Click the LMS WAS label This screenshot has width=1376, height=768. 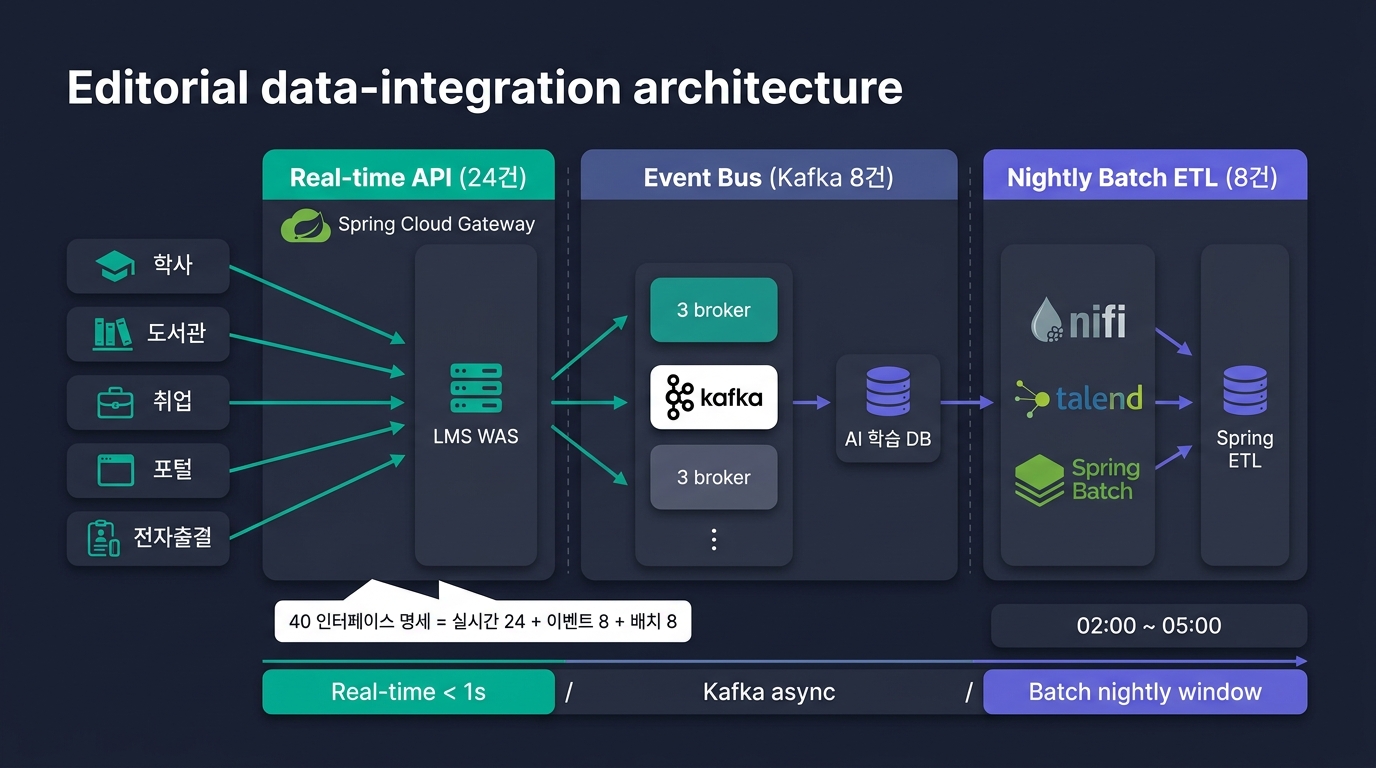pos(476,436)
